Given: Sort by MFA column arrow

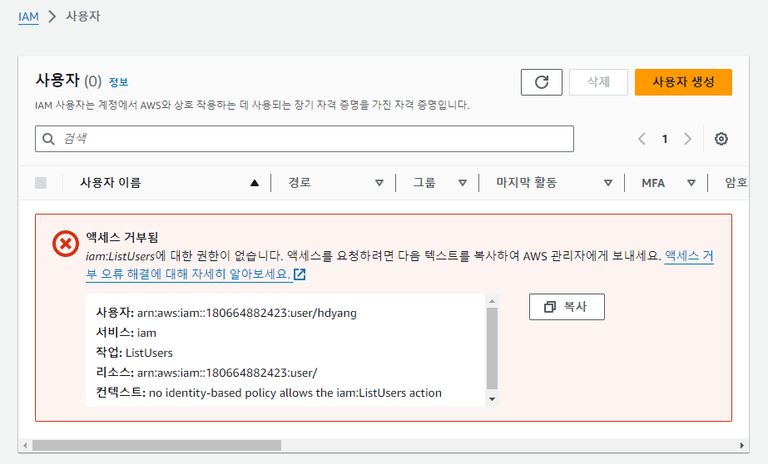Looking at the screenshot, I should click(691, 183).
